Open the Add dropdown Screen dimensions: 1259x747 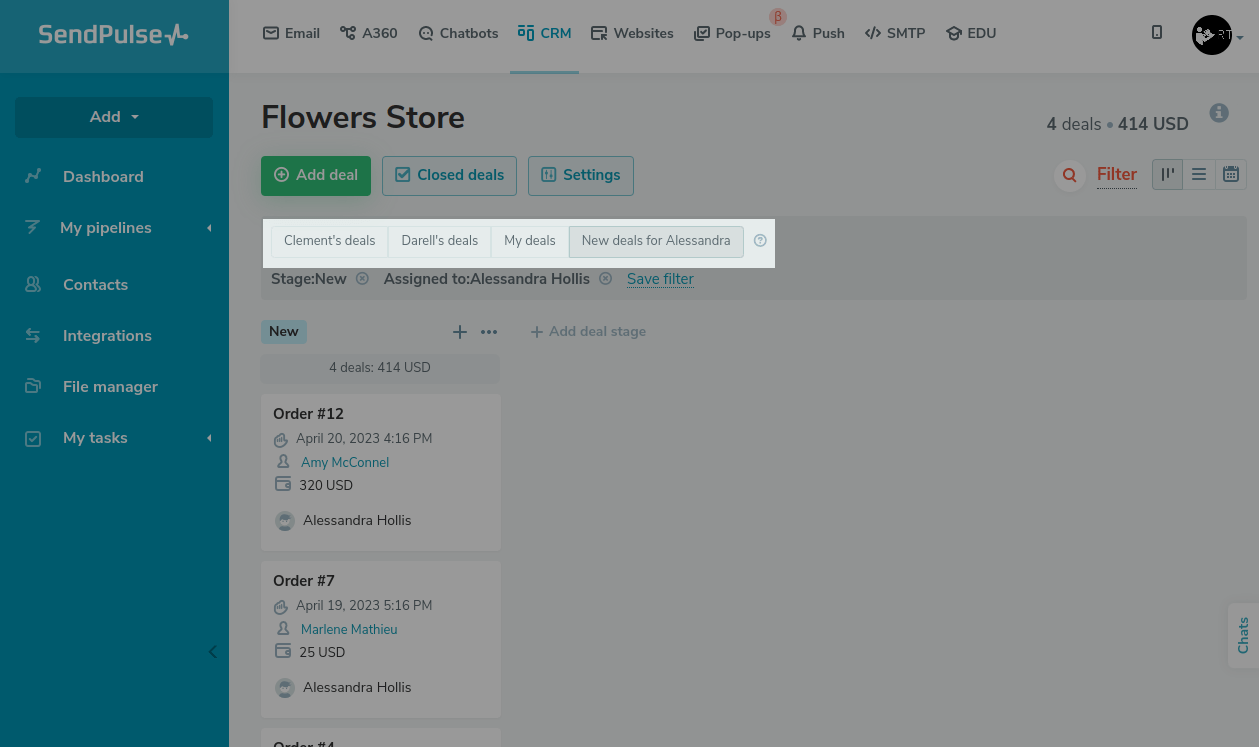click(x=114, y=117)
